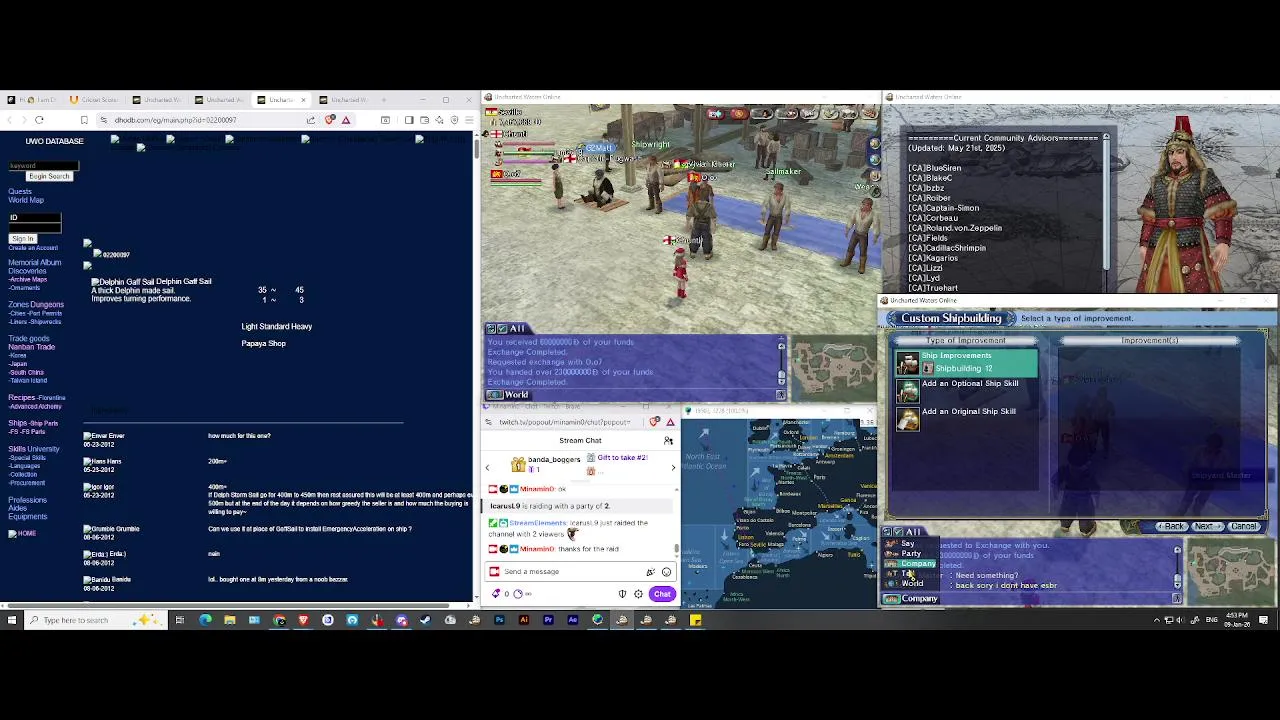This screenshot has height=720, width=1280.
Task: Select Say chat channel in popup
Action: (909, 544)
